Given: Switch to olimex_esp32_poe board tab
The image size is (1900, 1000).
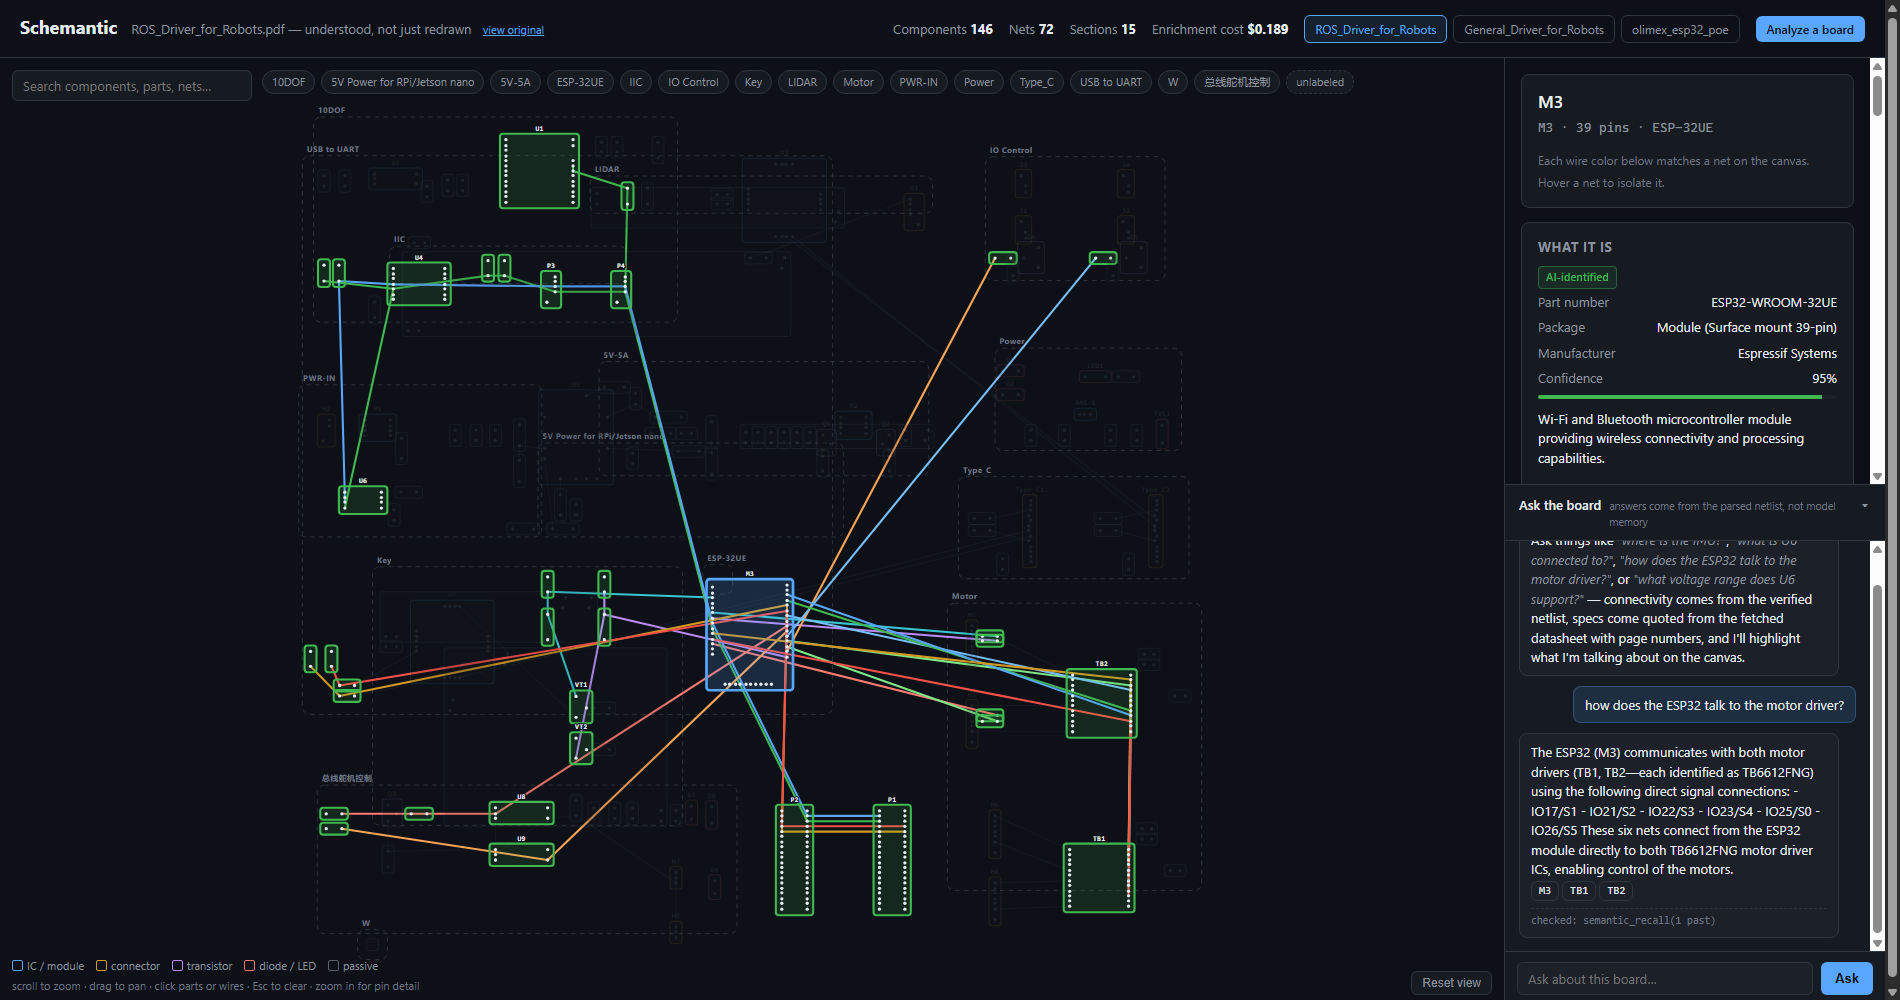Looking at the screenshot, I should (1680, 29).
